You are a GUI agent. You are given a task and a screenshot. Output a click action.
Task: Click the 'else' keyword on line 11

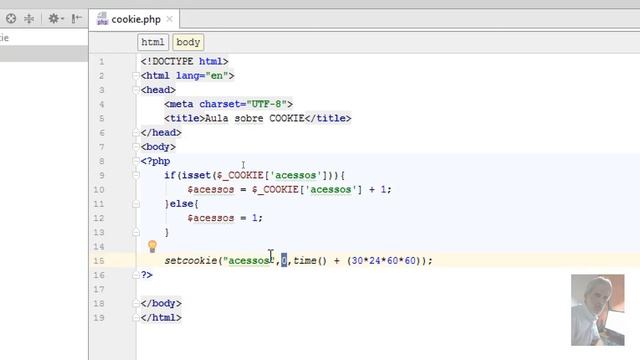click(182, 204)
